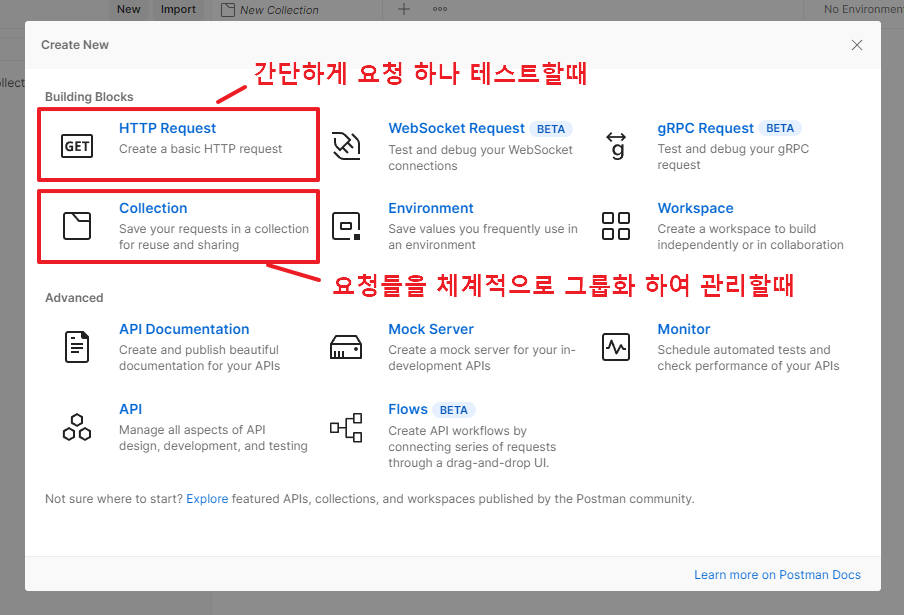Click 'Create a mock server' description

point(481,357)
